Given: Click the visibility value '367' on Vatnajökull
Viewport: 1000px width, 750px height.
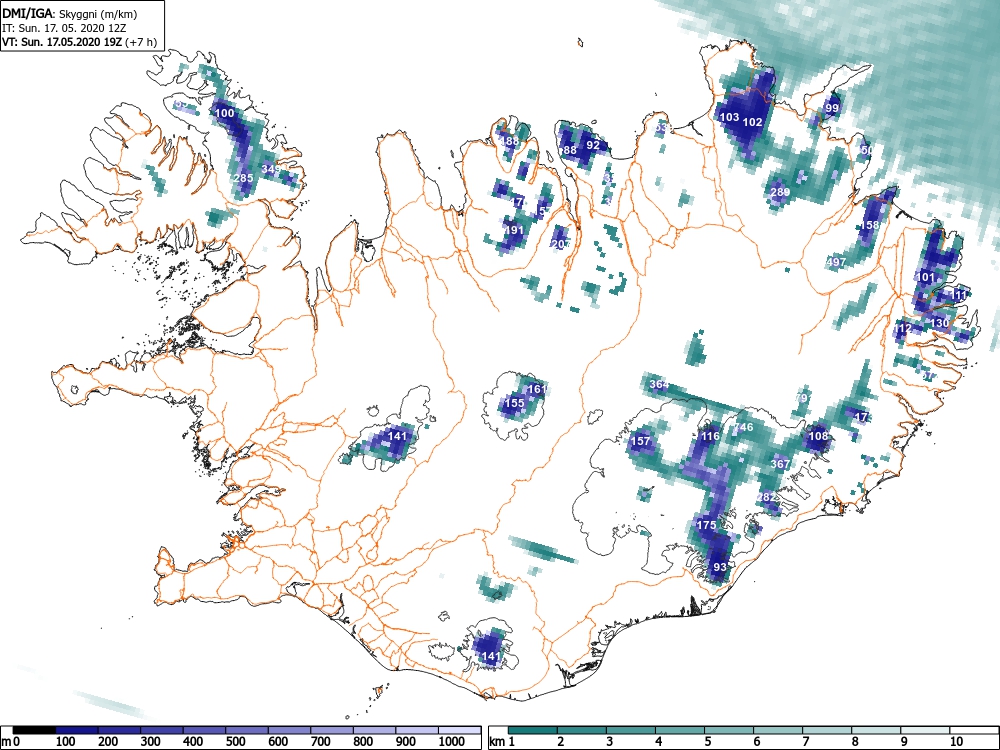Looking at the screenshot, I should click(x=780, y=464).
